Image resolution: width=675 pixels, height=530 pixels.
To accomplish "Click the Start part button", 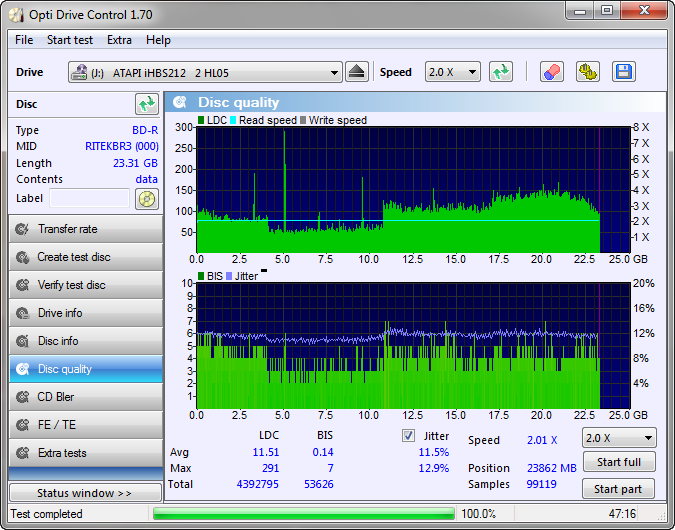I will (618, 489).
